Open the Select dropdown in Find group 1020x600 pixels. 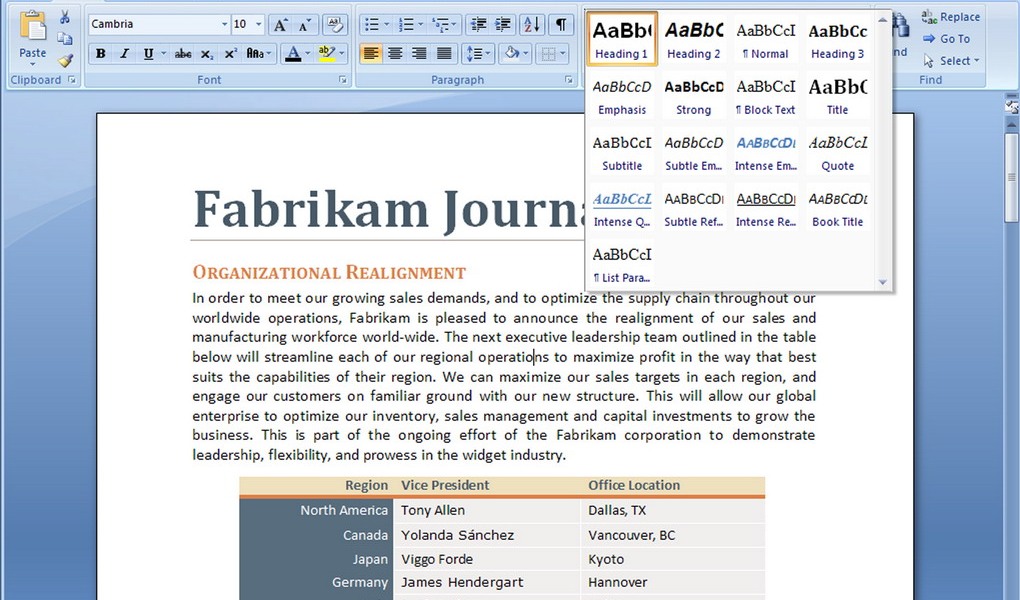951,61
